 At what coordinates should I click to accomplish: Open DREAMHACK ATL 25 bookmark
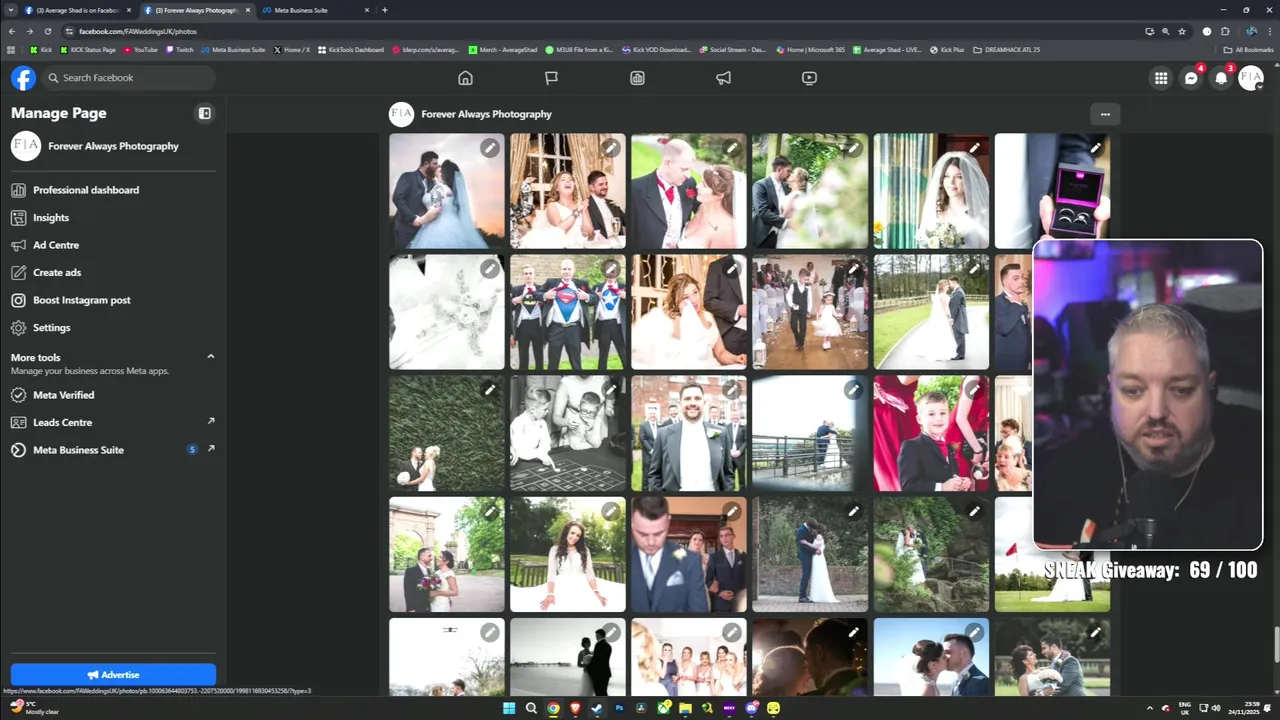tap(1007, 49)
